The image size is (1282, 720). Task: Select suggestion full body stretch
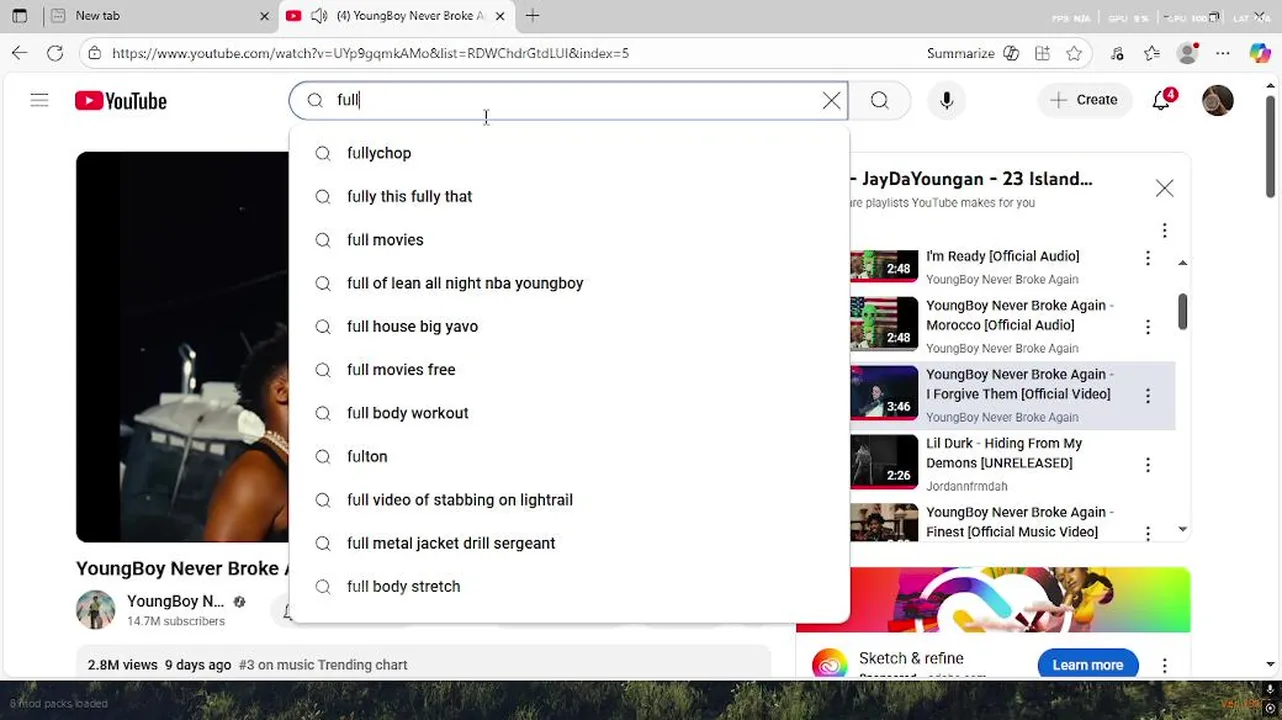pyautogui.click(x=569, y=586)
